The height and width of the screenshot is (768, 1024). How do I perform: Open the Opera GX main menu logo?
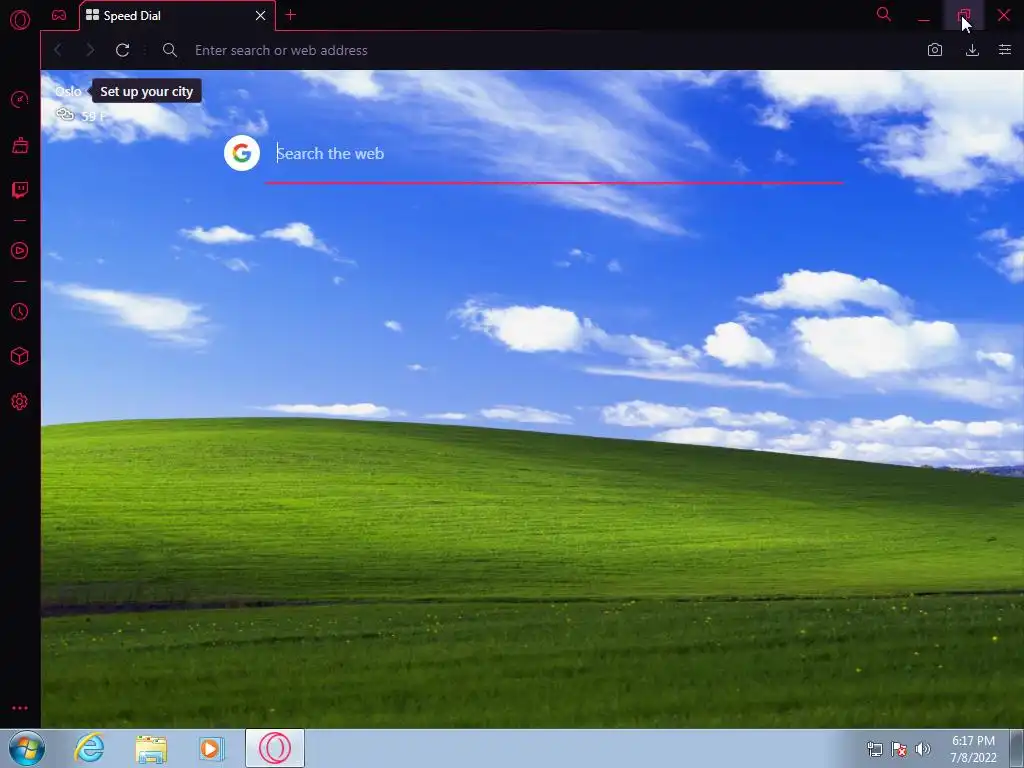(20, 20)
